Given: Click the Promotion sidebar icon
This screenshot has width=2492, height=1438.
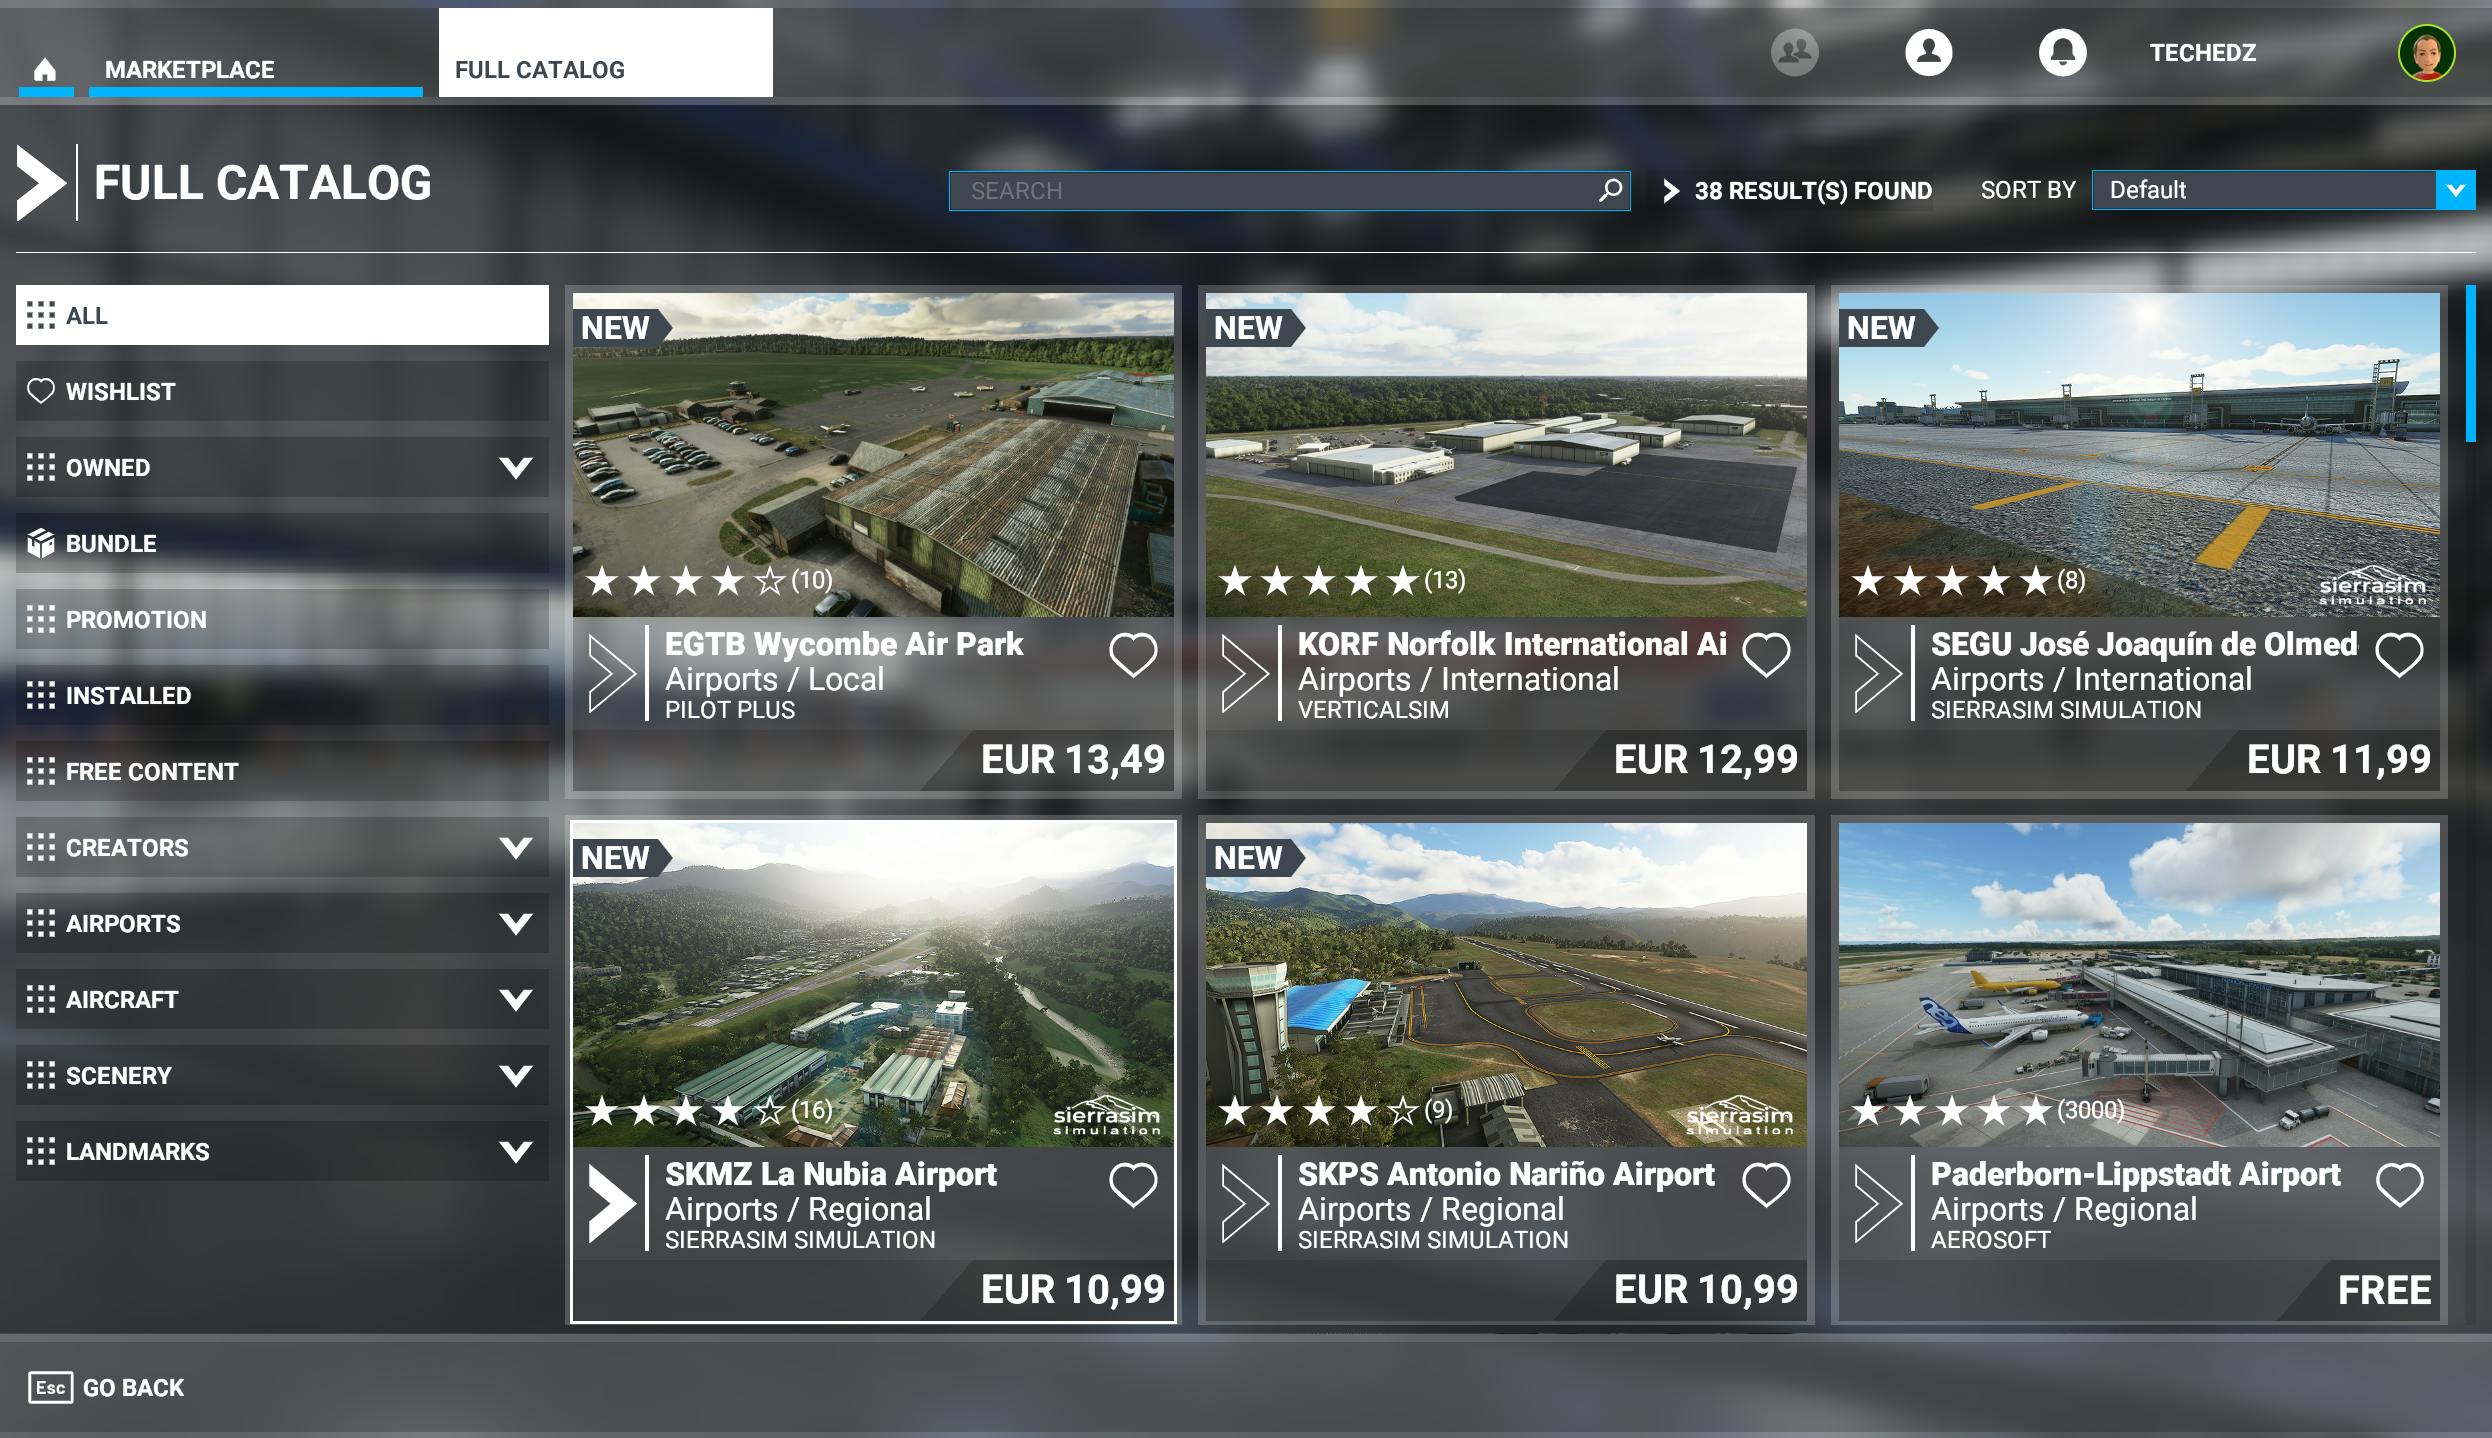Looking at the screenshot, I should [x=41, y=619].
